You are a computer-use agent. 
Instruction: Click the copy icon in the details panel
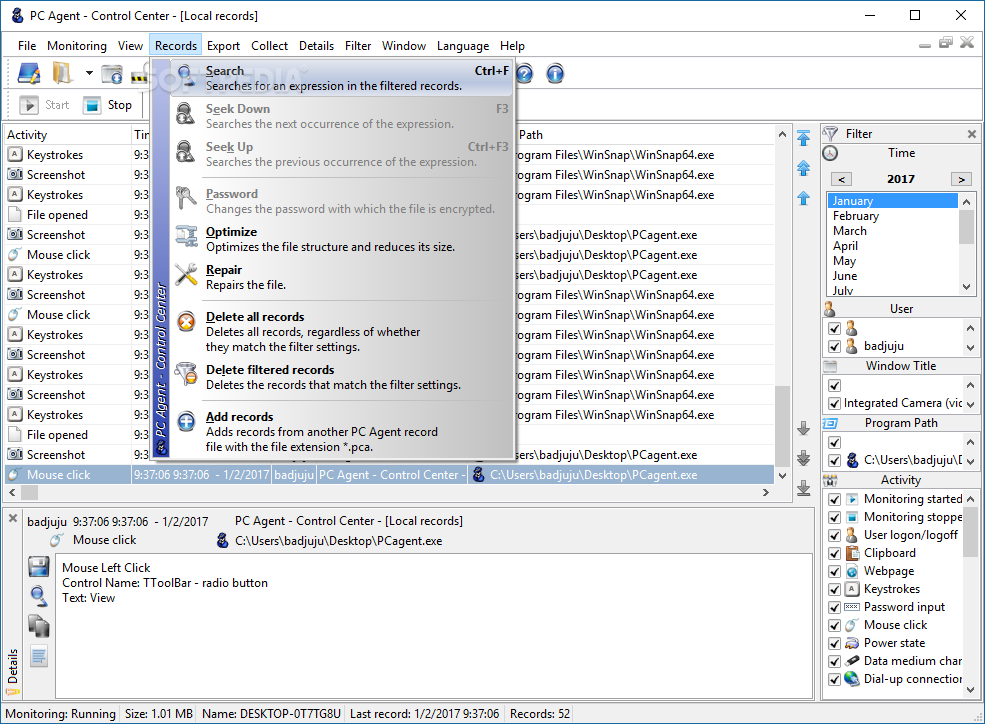39,626
